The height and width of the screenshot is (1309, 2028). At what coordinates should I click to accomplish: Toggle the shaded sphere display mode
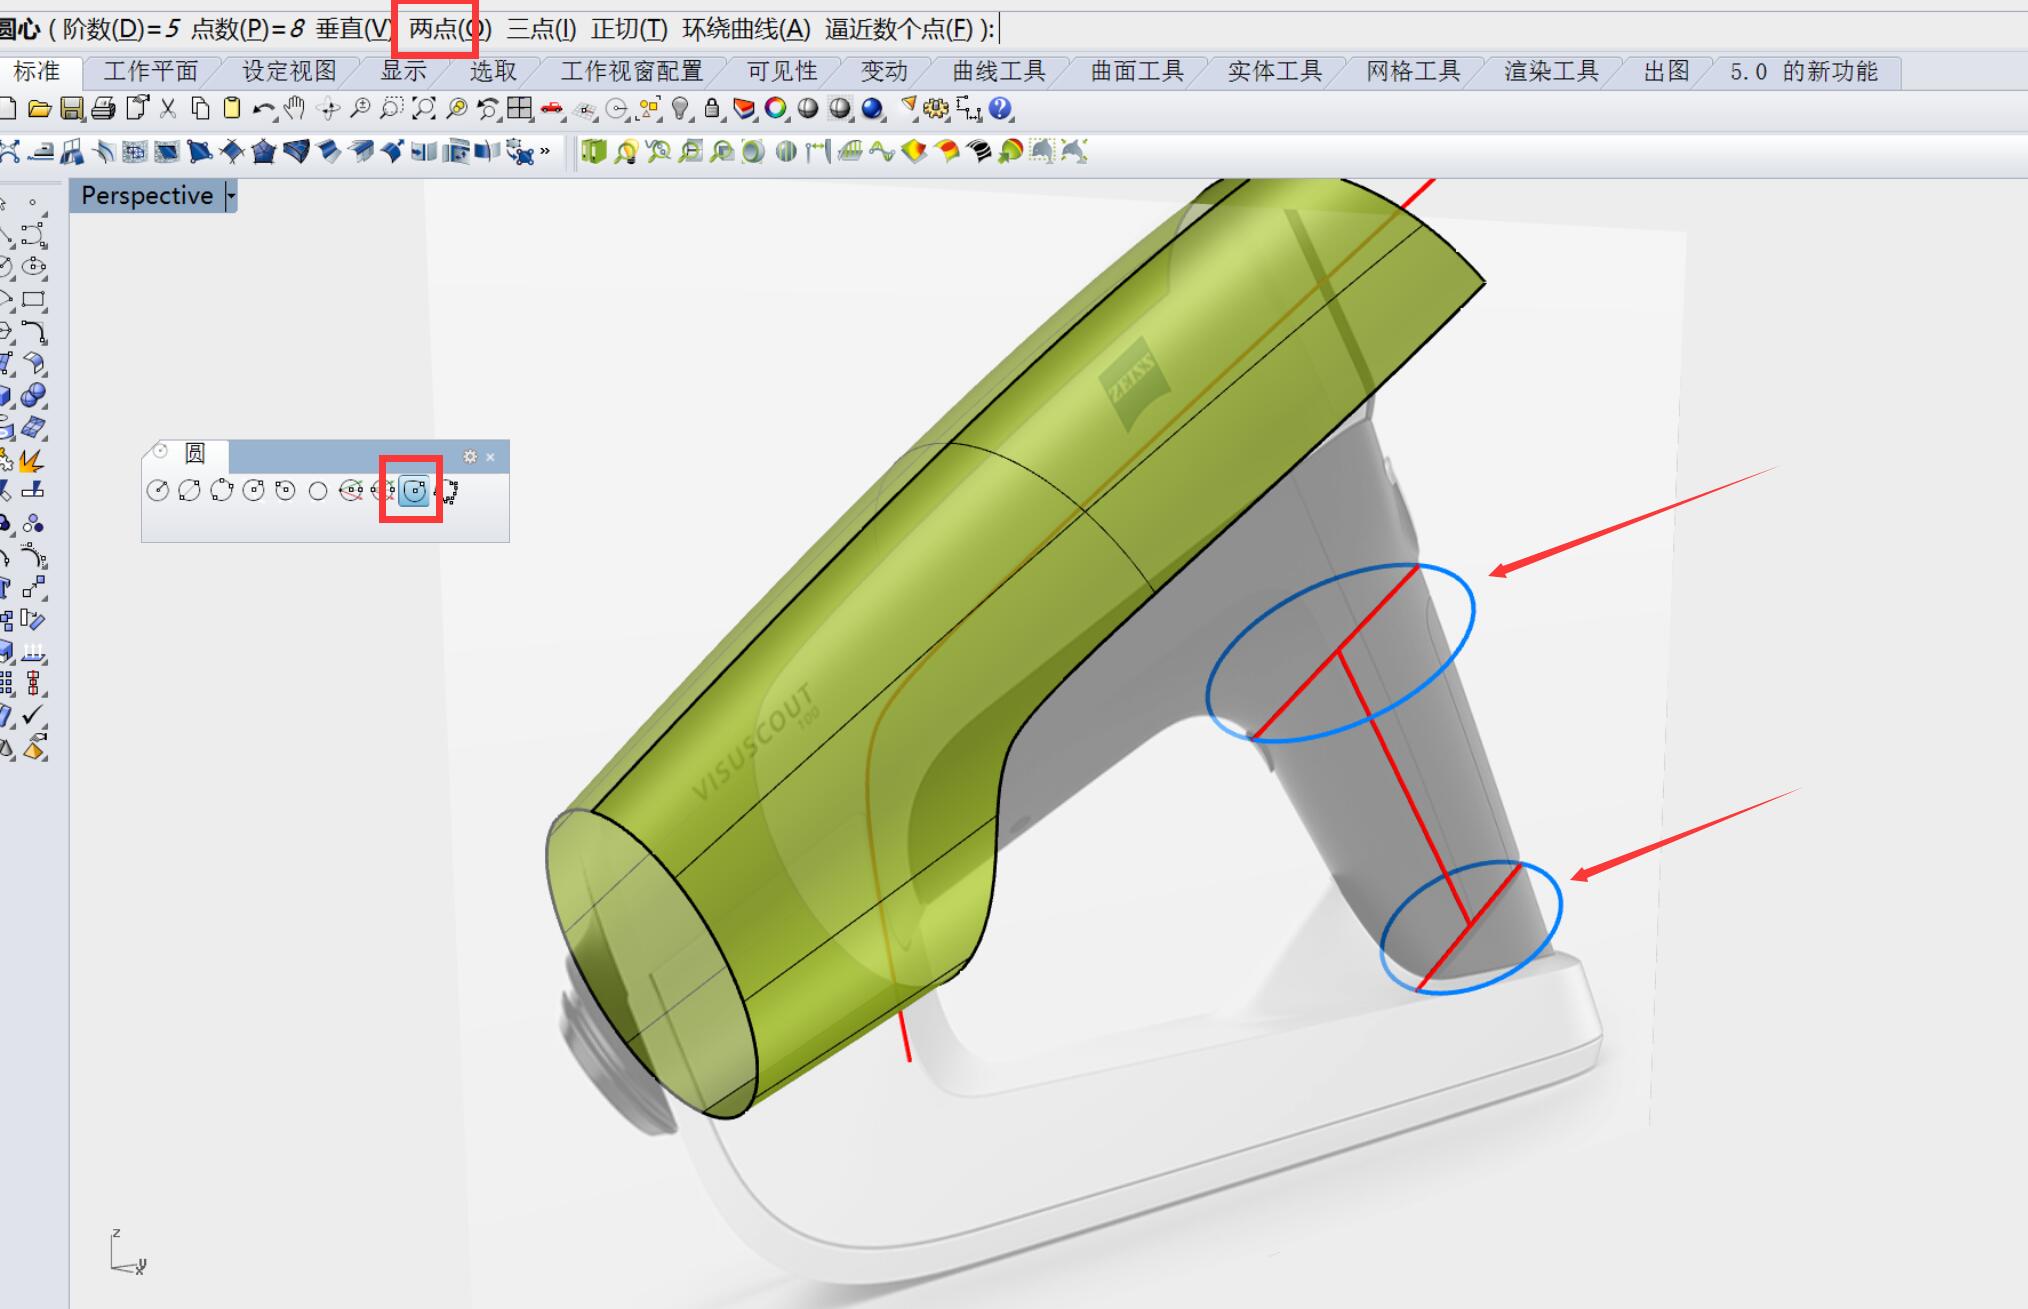coord(808,109)
